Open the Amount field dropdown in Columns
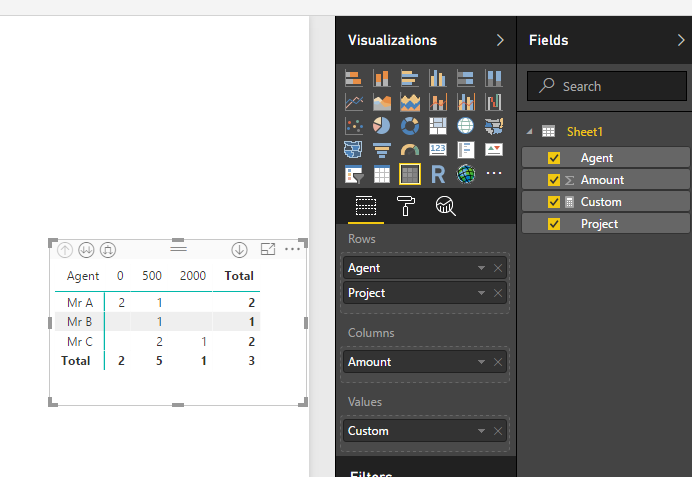The image size is (692, 477). tap(481, 362)
